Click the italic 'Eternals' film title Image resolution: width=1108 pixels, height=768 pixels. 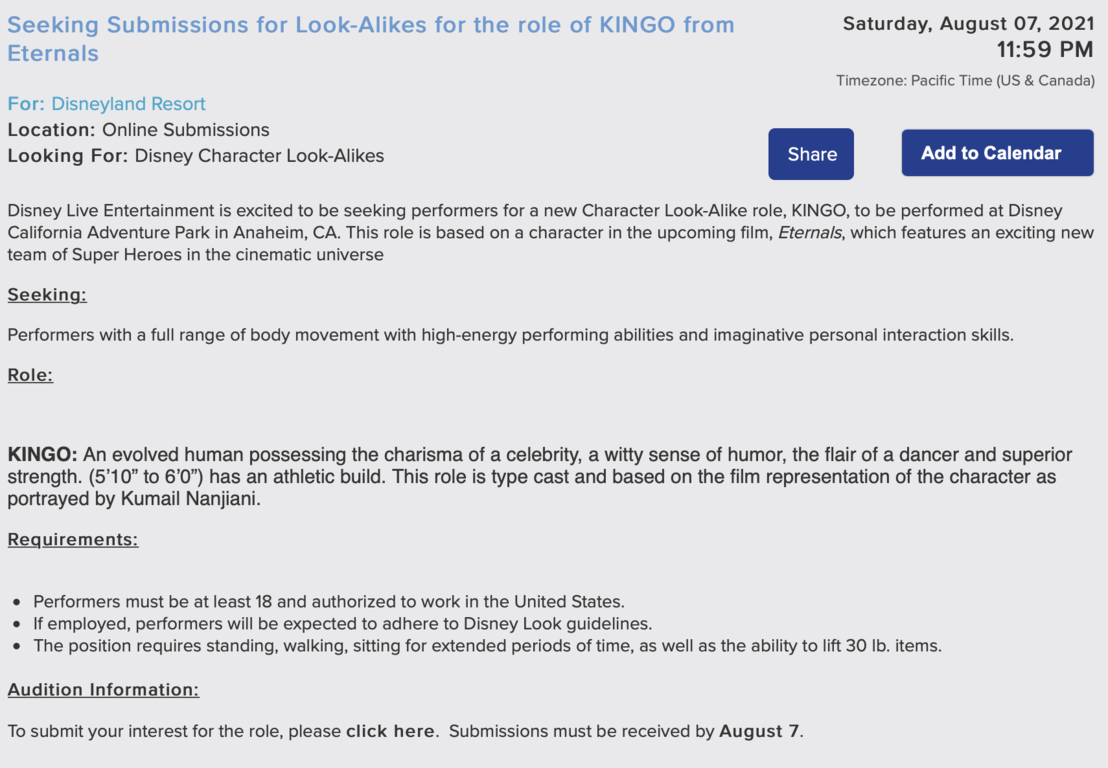pyautogui.click(x=810, y=233)
